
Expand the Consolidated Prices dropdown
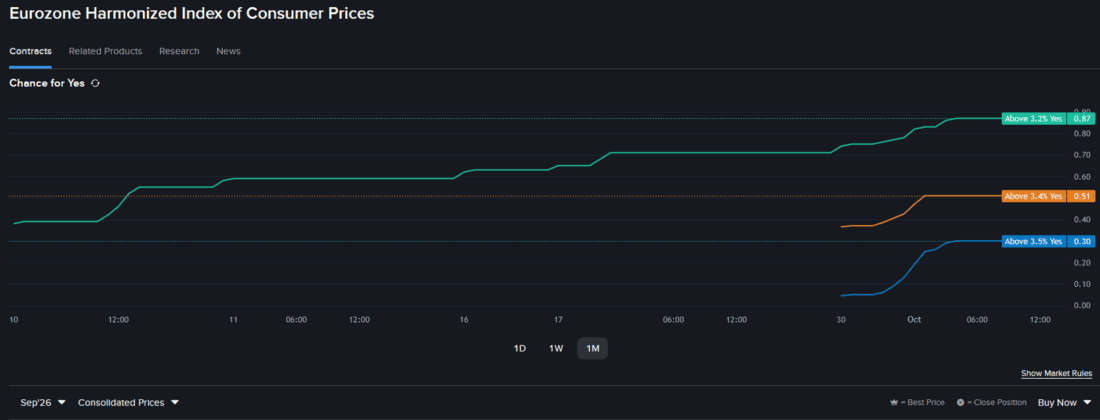pyautogui.click(x=128, y=402)
